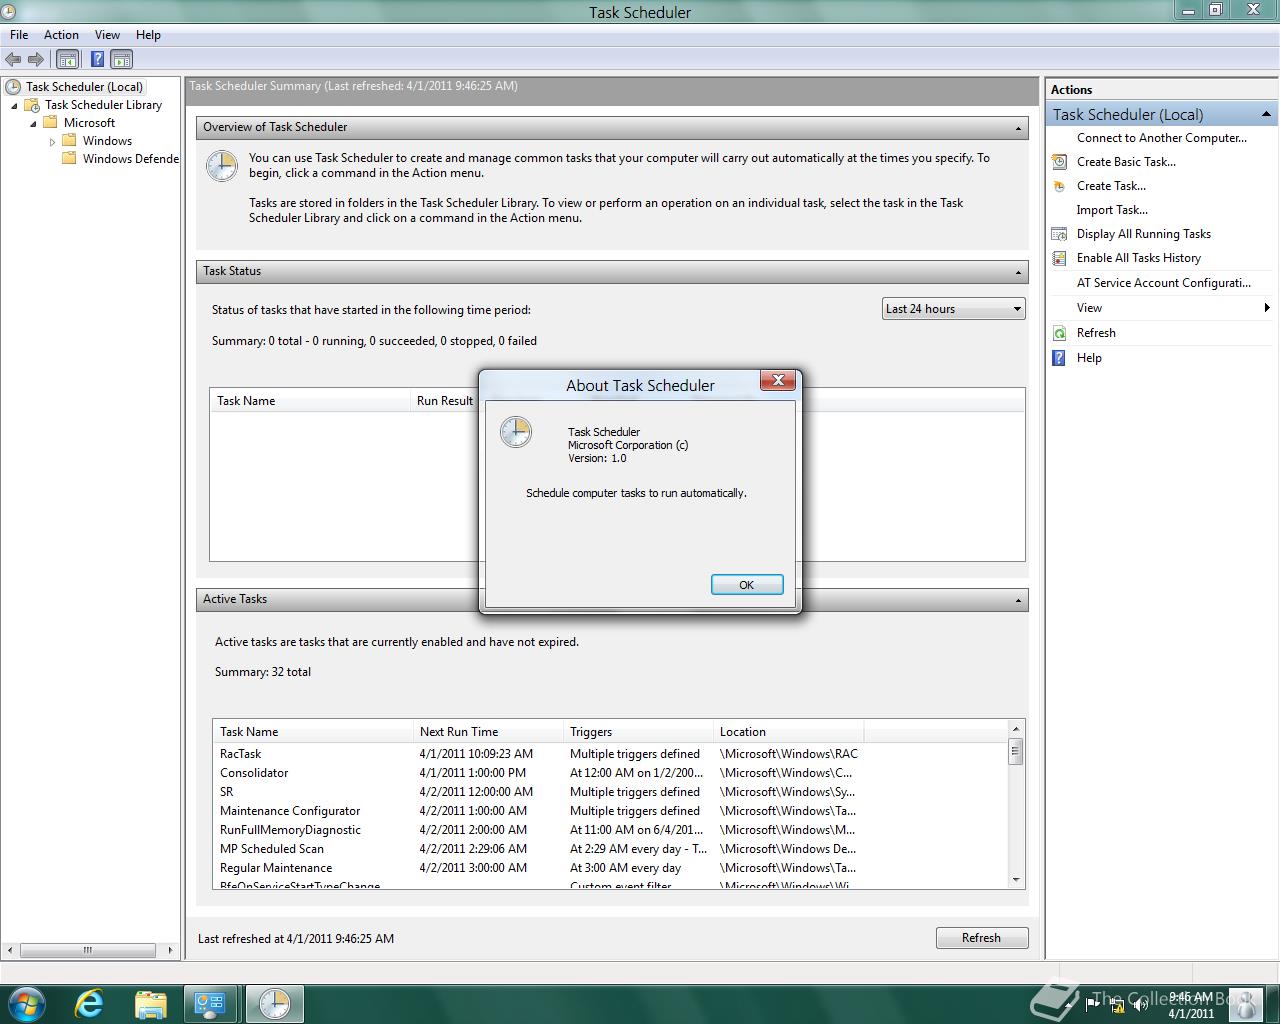Click OK in About Task Scheduler dialog
This screenshot has width=1280, height=1024.
coord(747,585)
